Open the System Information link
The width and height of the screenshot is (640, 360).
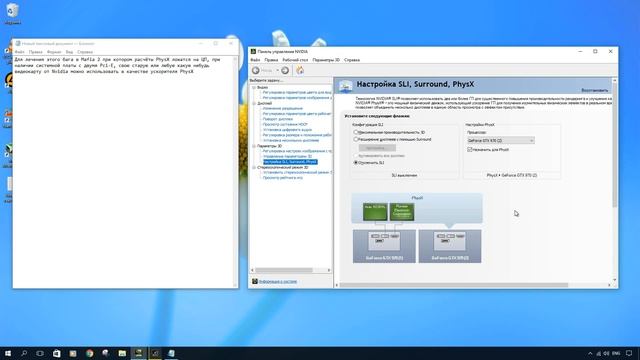click(278, 282)
